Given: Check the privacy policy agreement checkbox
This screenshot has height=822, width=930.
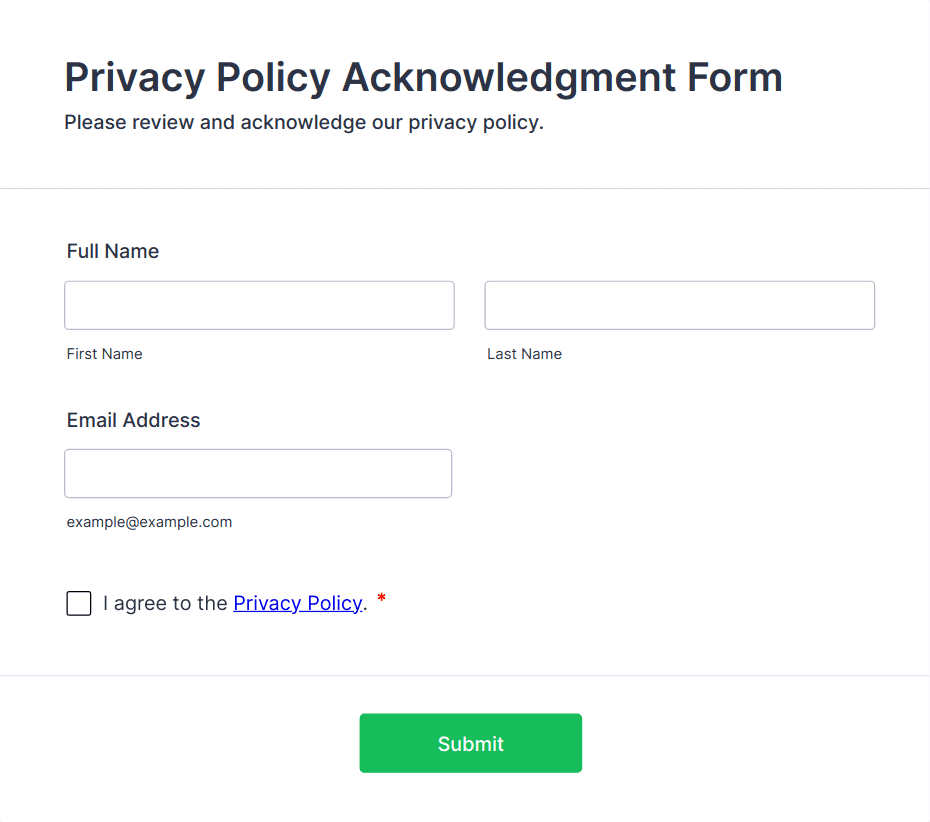Looking at the screenshot, I should pyautogui.click(x=79, y=603).
